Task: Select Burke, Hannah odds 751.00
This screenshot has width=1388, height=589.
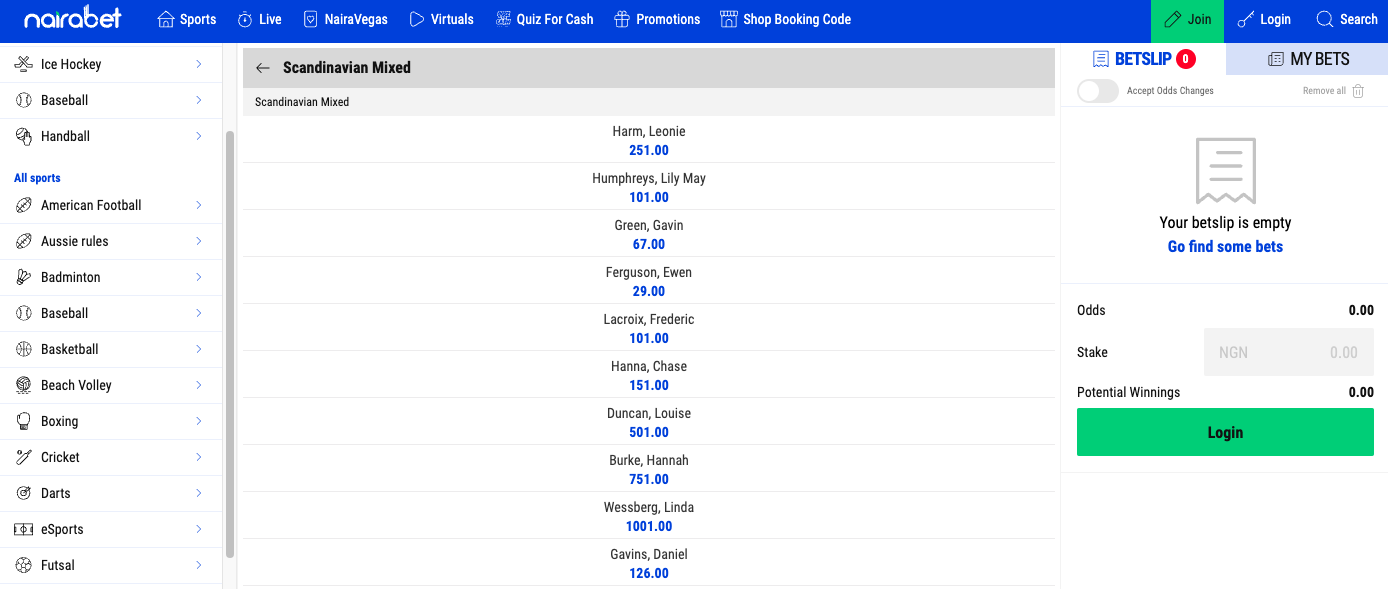Action: pyautogui.click(x=649, y=479)
